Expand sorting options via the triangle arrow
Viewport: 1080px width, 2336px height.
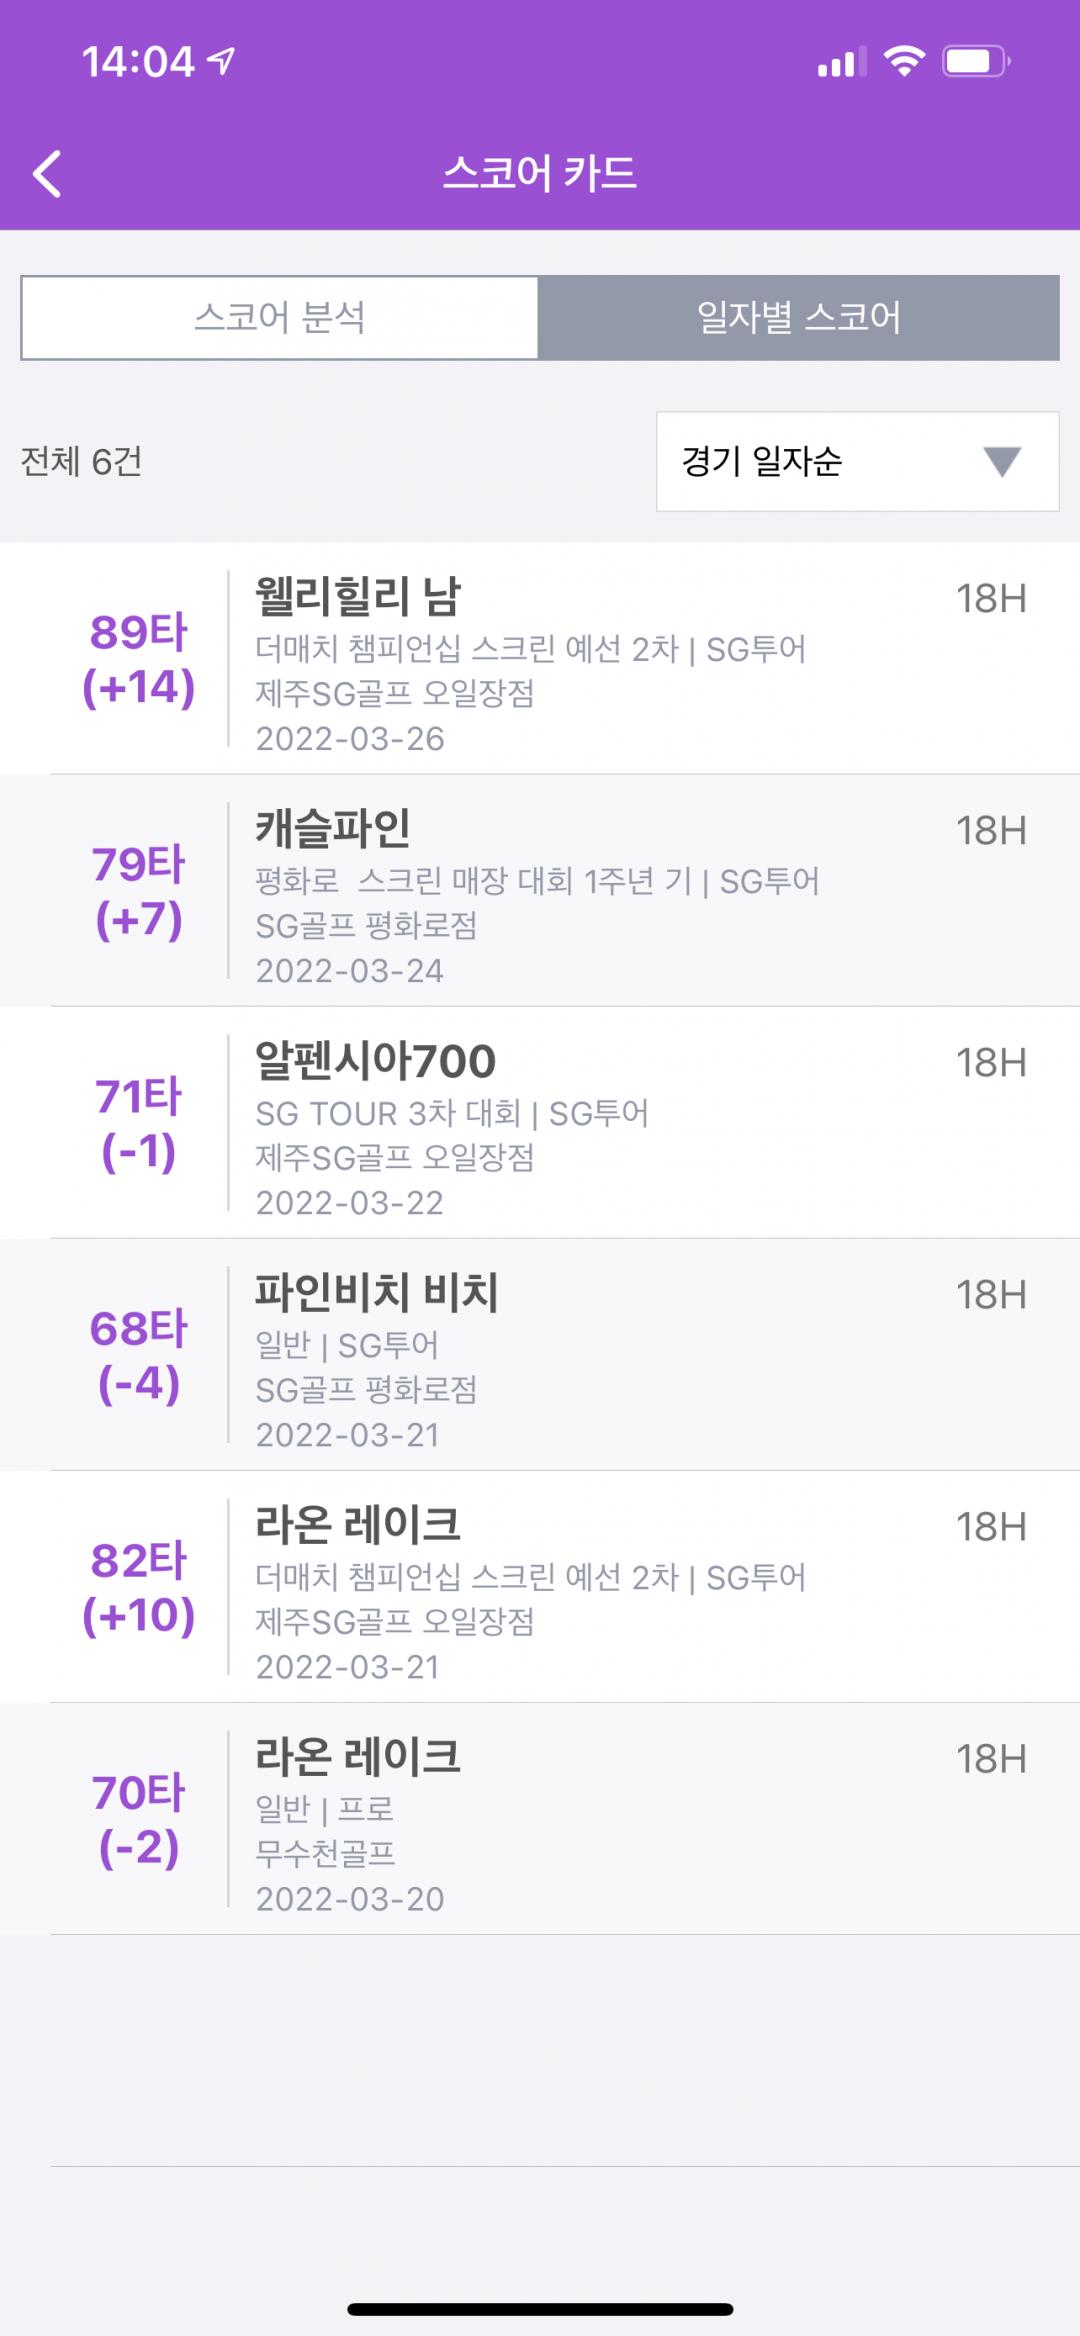click(x=1001, y=462)
